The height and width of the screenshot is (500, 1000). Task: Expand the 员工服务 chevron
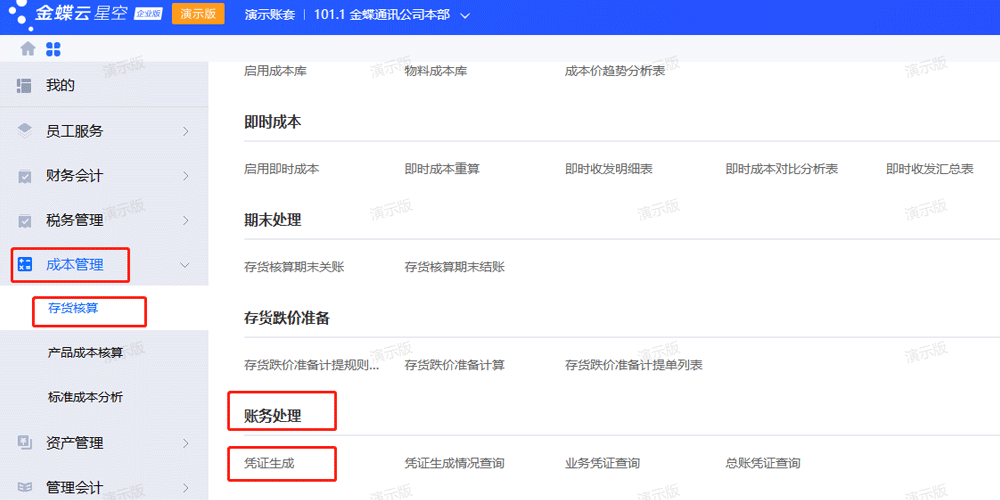186,131
